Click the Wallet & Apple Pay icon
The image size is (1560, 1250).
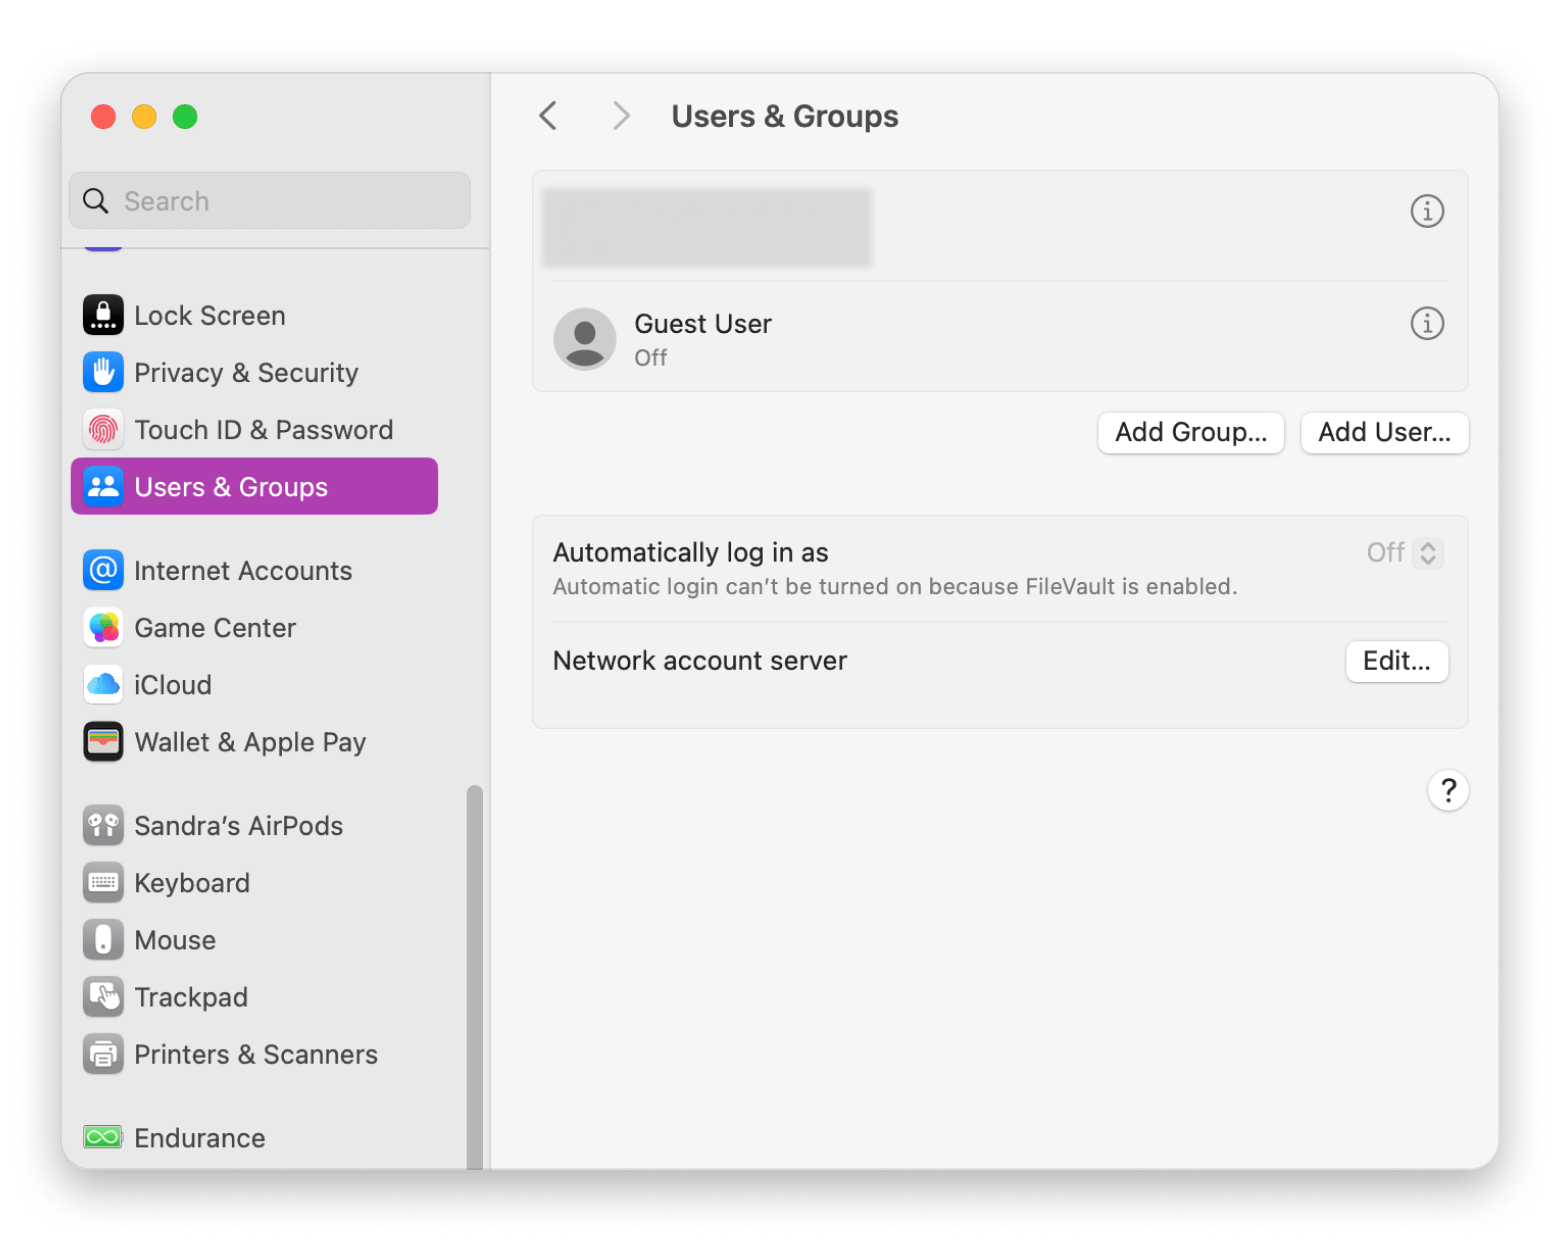[103, 742]
